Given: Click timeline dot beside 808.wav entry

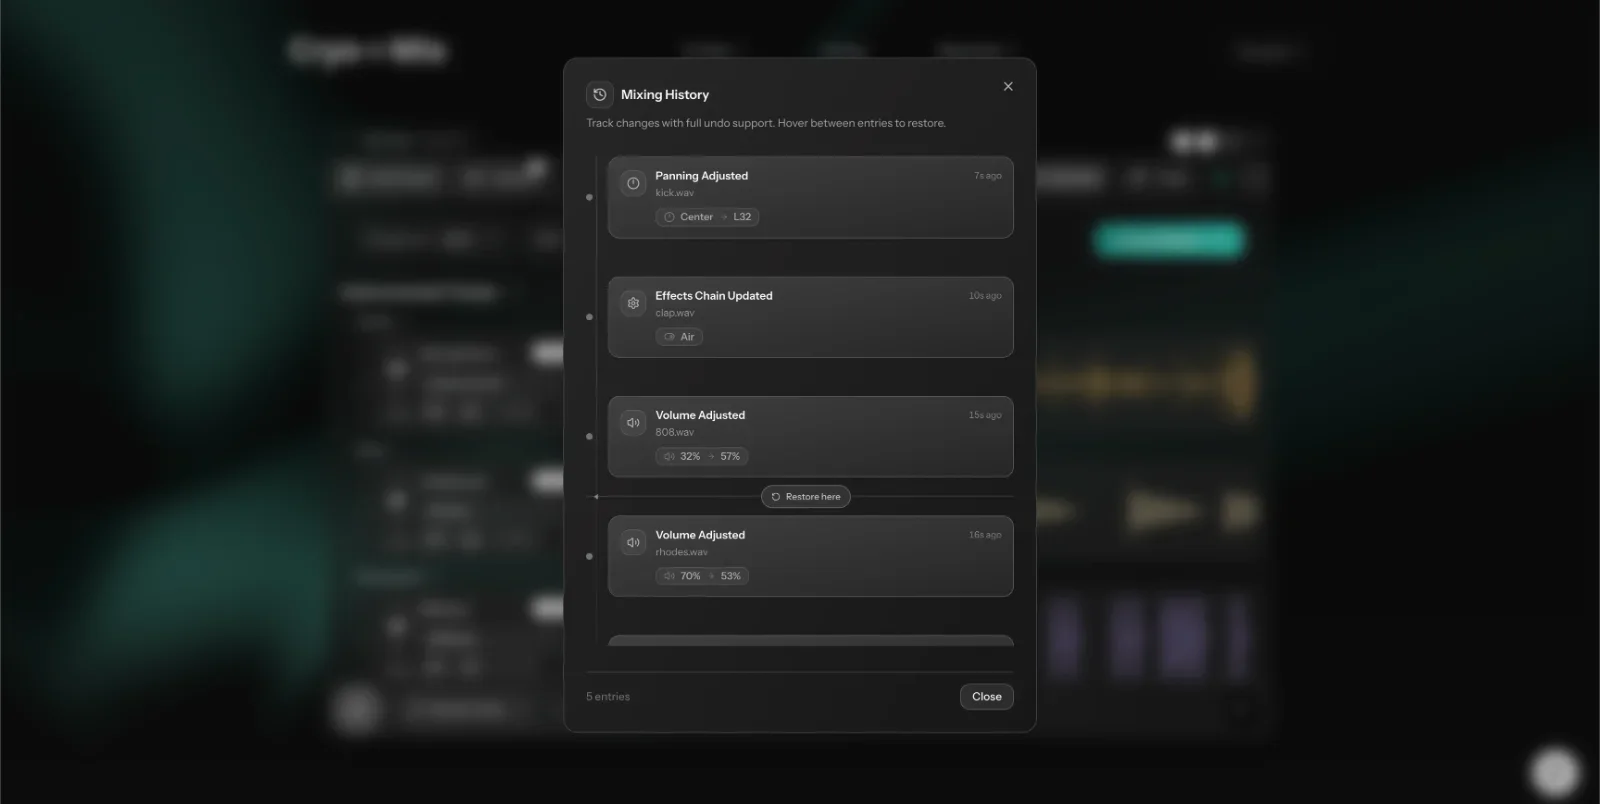Looking at the screenshot, I should click(589, 437).
